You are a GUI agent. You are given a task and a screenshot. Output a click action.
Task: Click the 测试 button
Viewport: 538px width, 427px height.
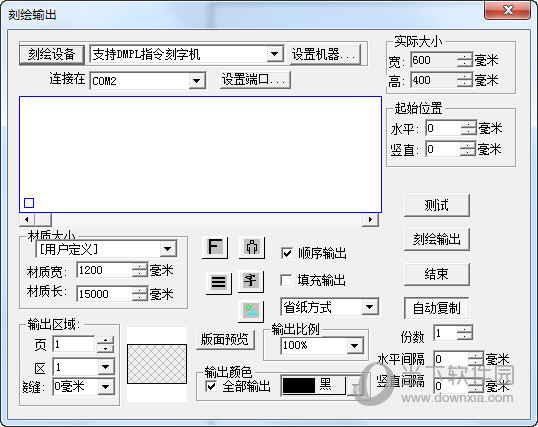pyautogui.click(x=436, y=205)
